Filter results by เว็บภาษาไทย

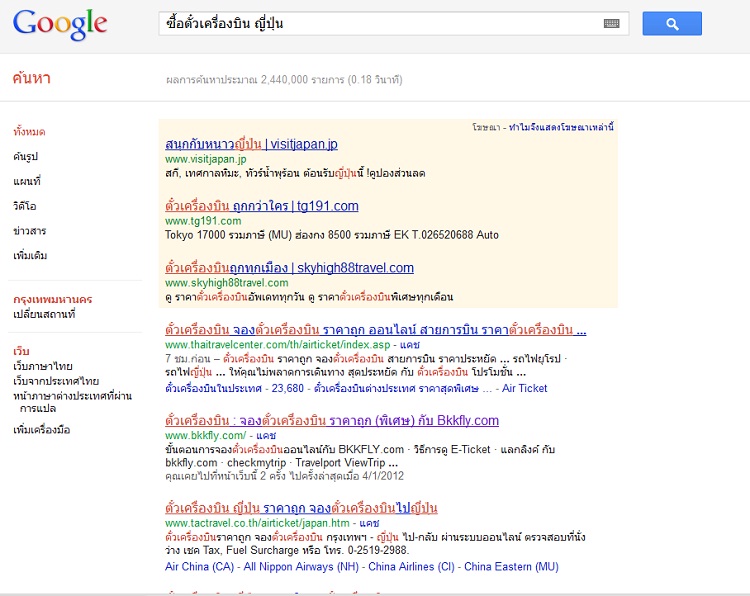[43, 367]
